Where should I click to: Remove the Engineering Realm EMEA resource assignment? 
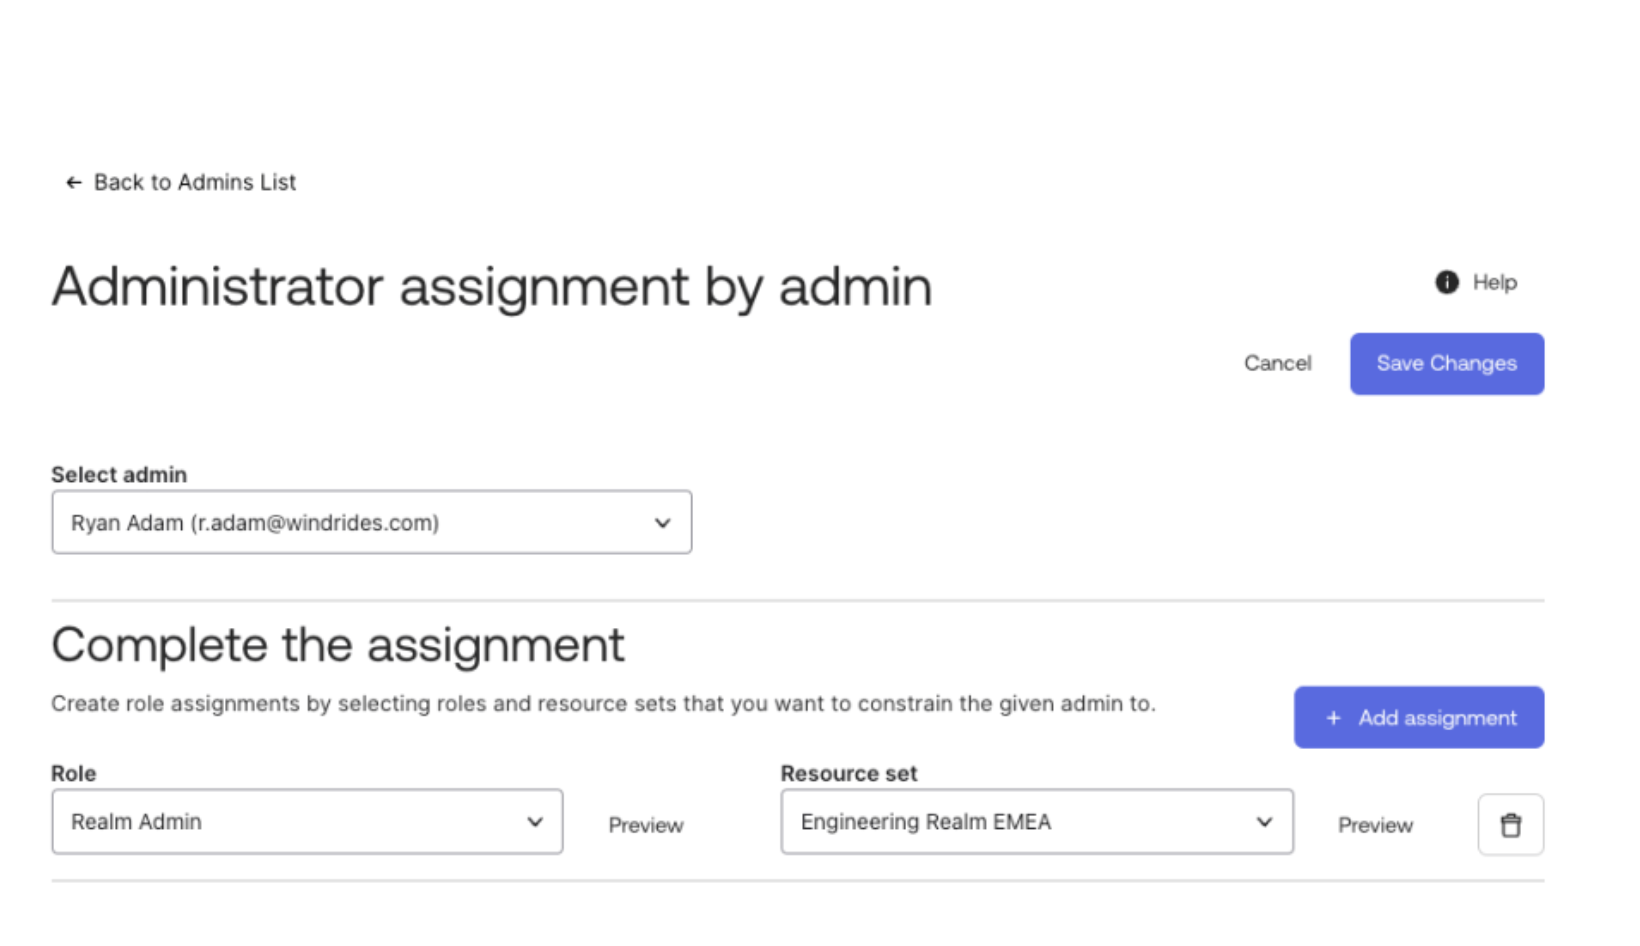click(1510, 824)
